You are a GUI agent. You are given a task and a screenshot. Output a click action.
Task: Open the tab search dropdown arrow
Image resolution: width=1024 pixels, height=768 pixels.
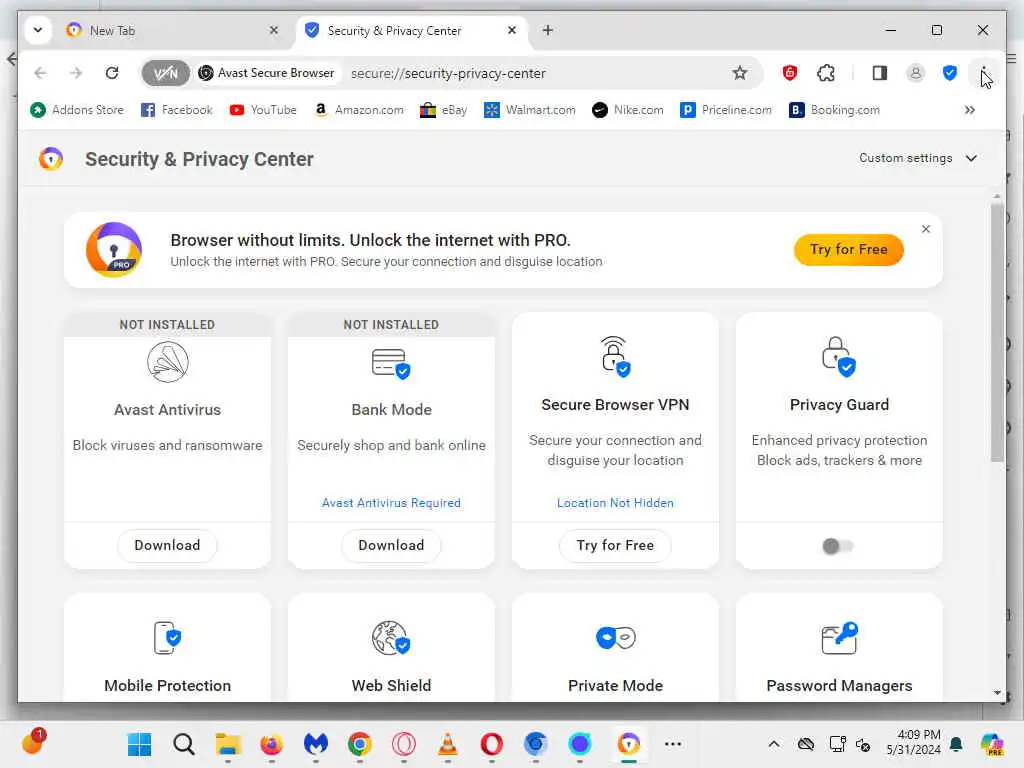pos(37,30)
